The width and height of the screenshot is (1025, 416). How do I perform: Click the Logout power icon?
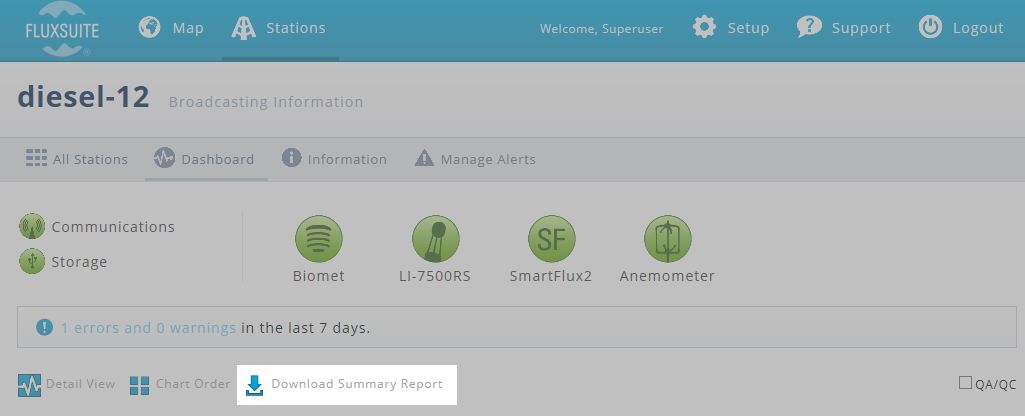pyautogui.click(x=930, y=28)
